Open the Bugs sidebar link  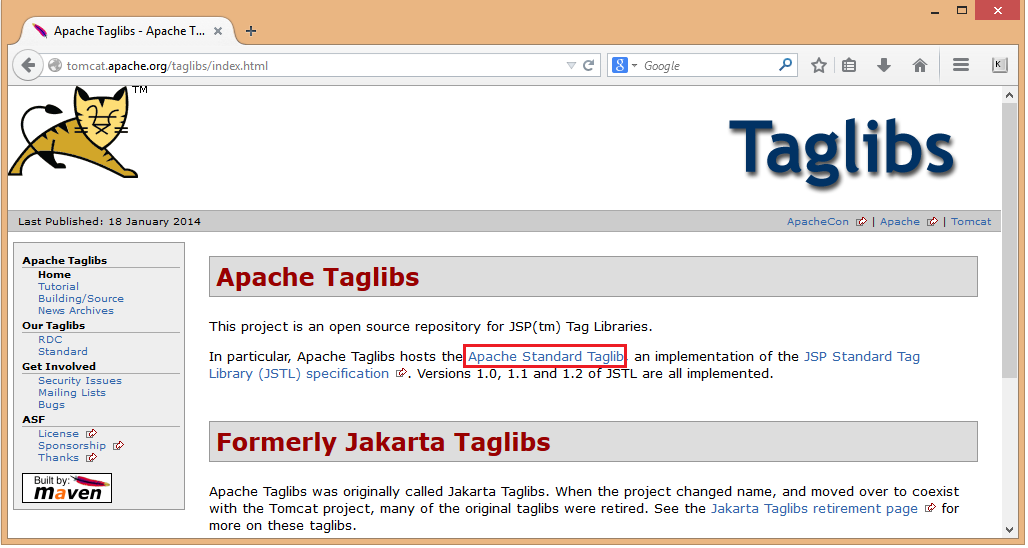point(51,404)
